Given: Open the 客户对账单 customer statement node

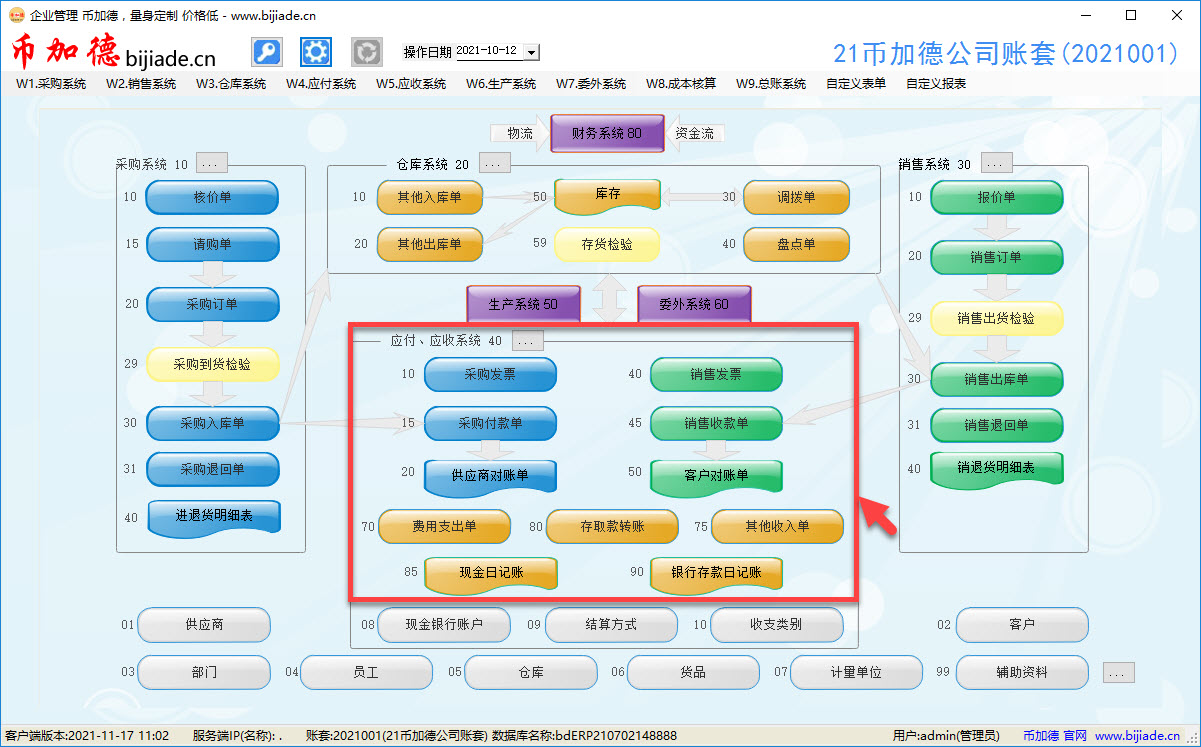Looking at the screenshot, I should 716,476.
